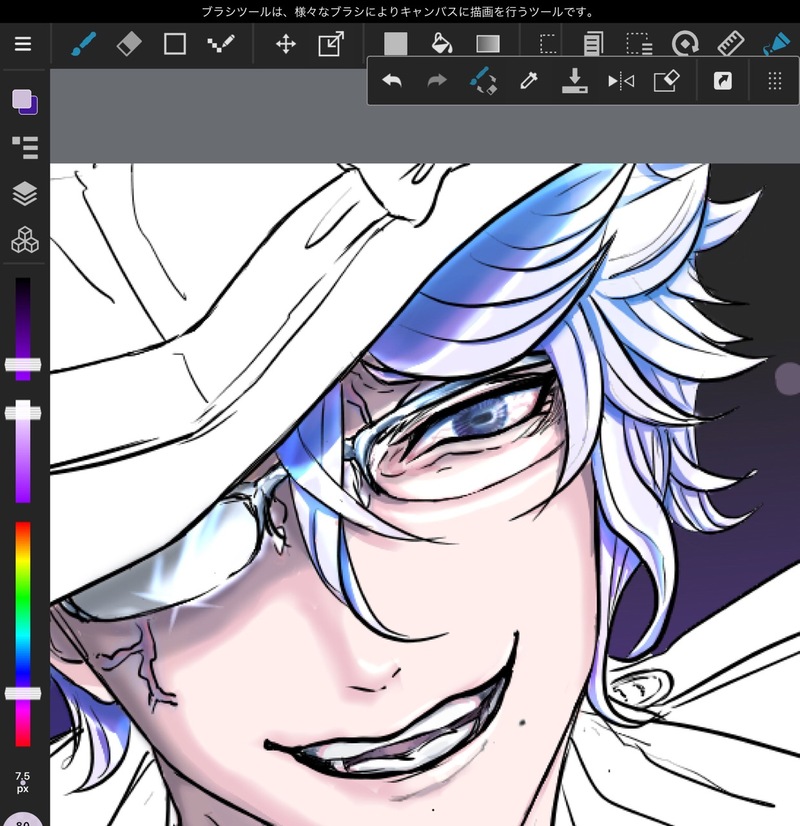Select the blue pen settings icon

tap(776, 44)
